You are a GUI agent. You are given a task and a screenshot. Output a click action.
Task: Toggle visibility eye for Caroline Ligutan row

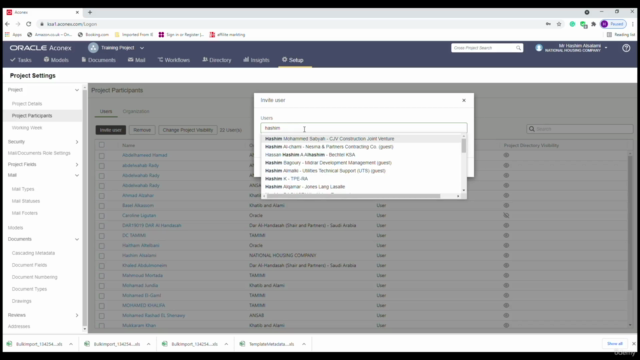tap(506, 216)
